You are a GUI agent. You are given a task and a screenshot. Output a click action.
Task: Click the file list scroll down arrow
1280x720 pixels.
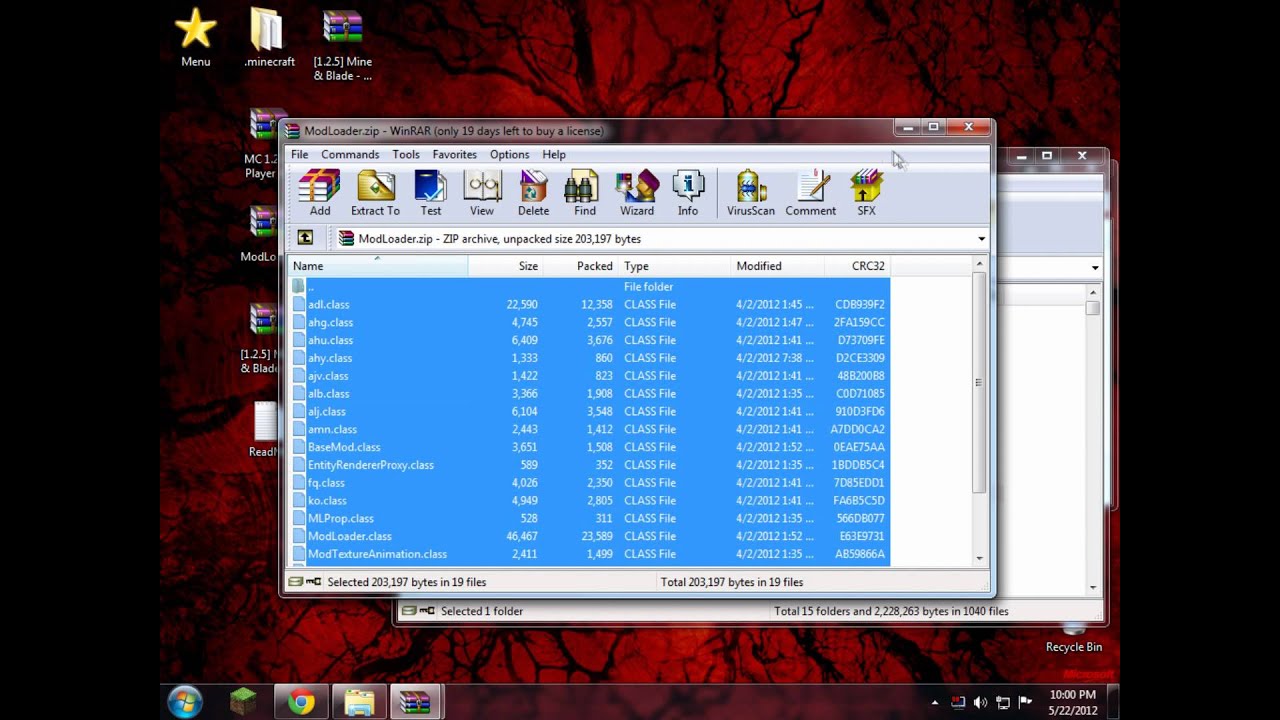click(979, 558)
